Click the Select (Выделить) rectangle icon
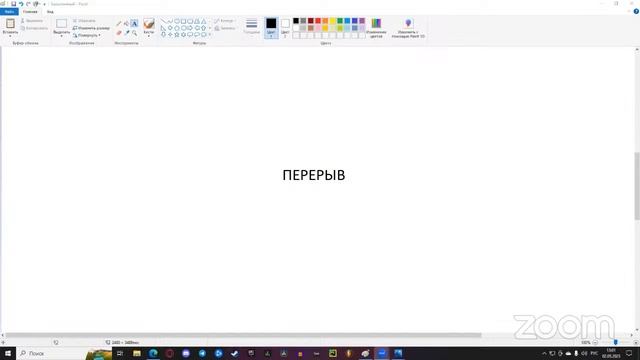This screenshot has height=360, width=640. click(x=62, y=24)
